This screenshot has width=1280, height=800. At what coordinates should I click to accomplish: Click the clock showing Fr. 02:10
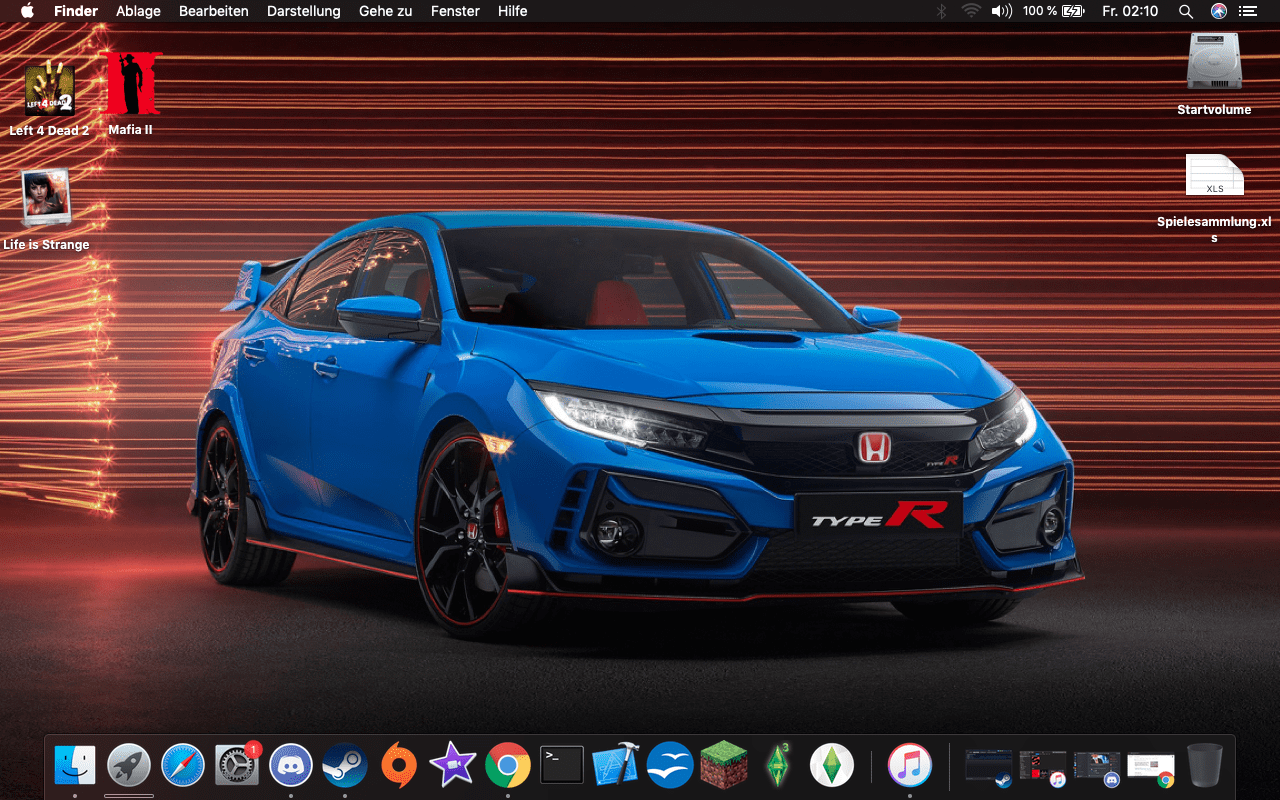1130,11
